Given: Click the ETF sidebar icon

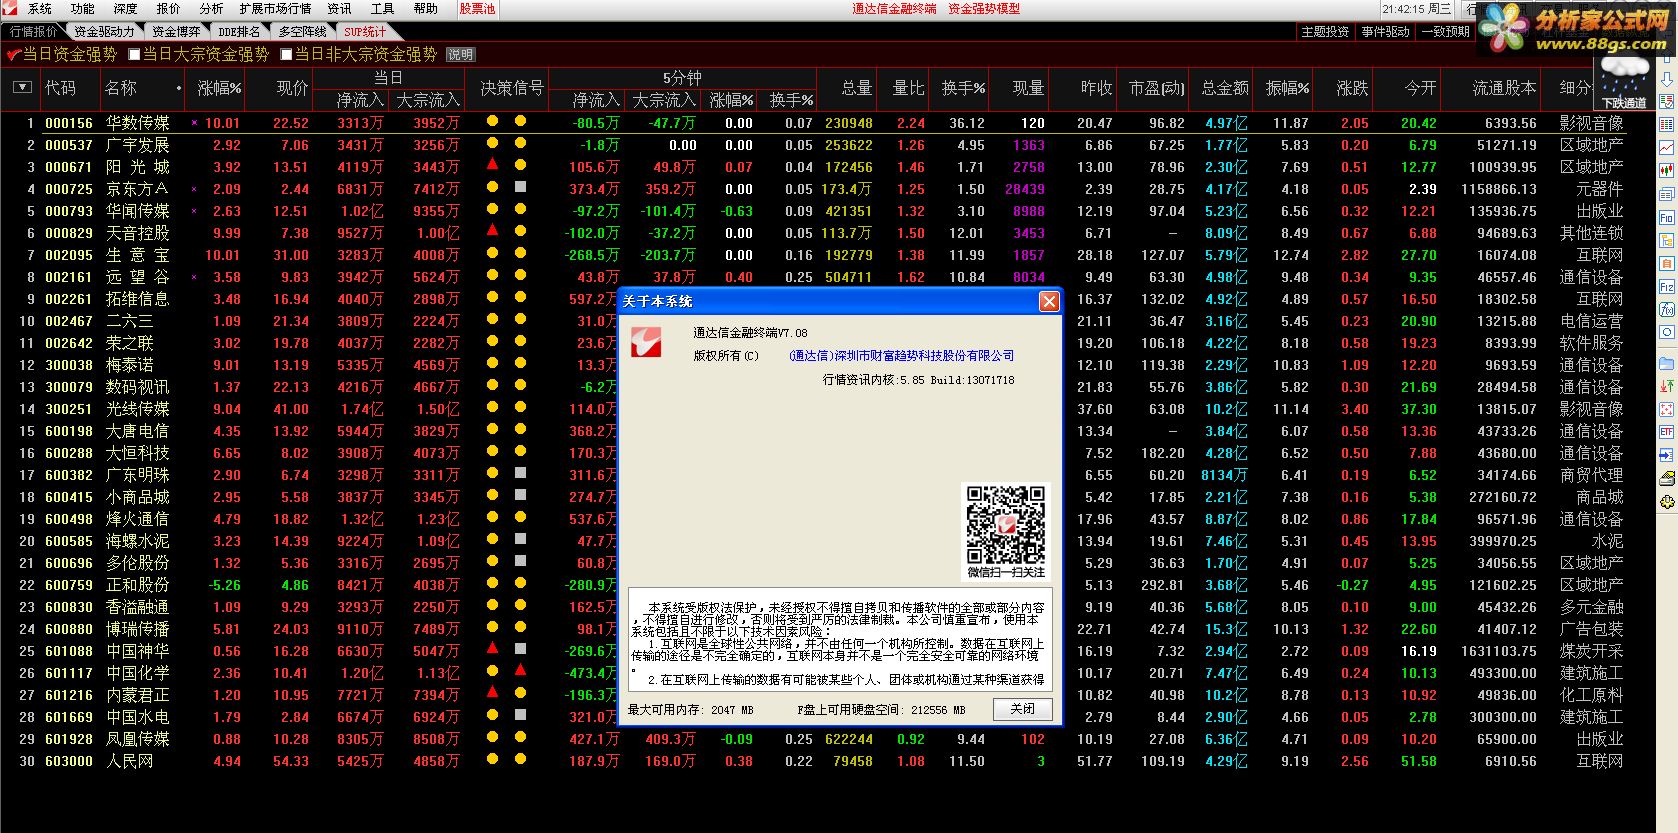Looking at the screenshot, I should pos(1666,431).
